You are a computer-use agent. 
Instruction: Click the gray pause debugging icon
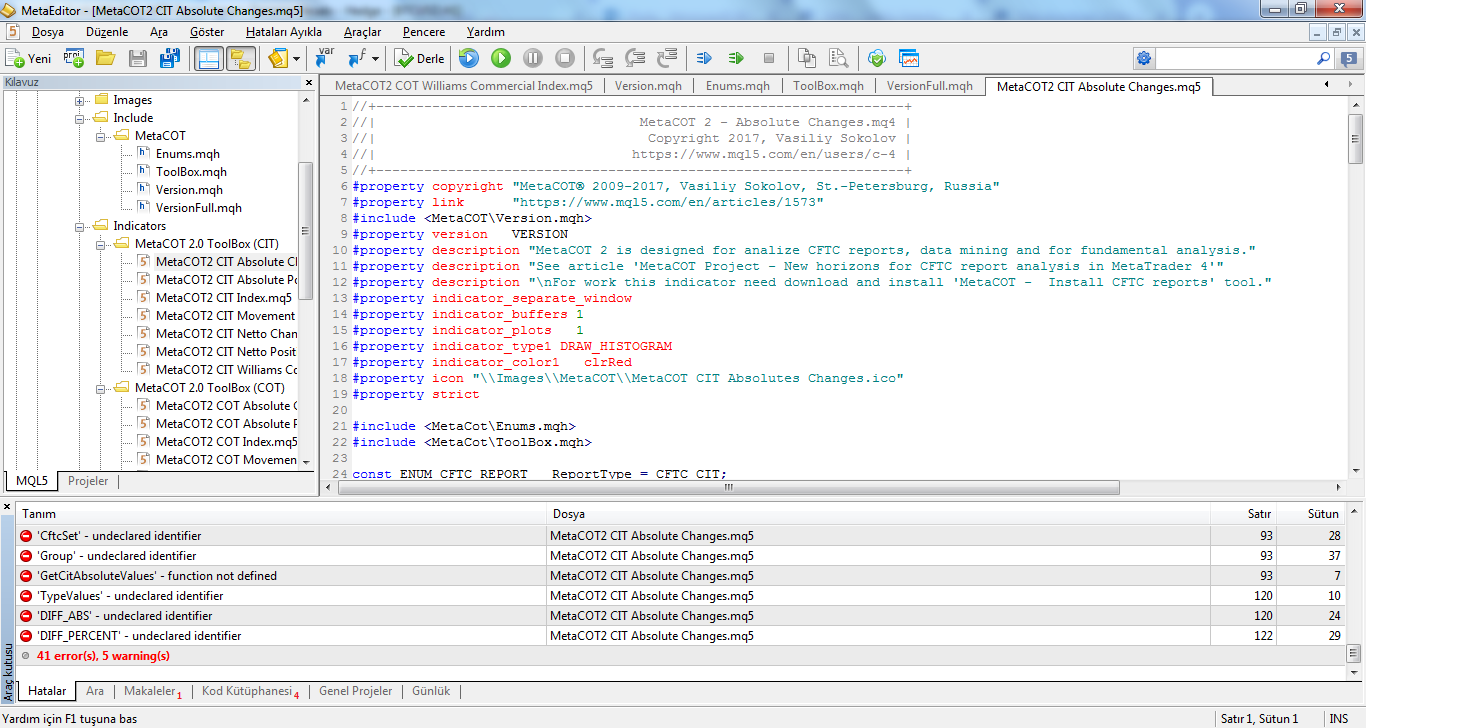pyautogui.click(x=533, y=59)
